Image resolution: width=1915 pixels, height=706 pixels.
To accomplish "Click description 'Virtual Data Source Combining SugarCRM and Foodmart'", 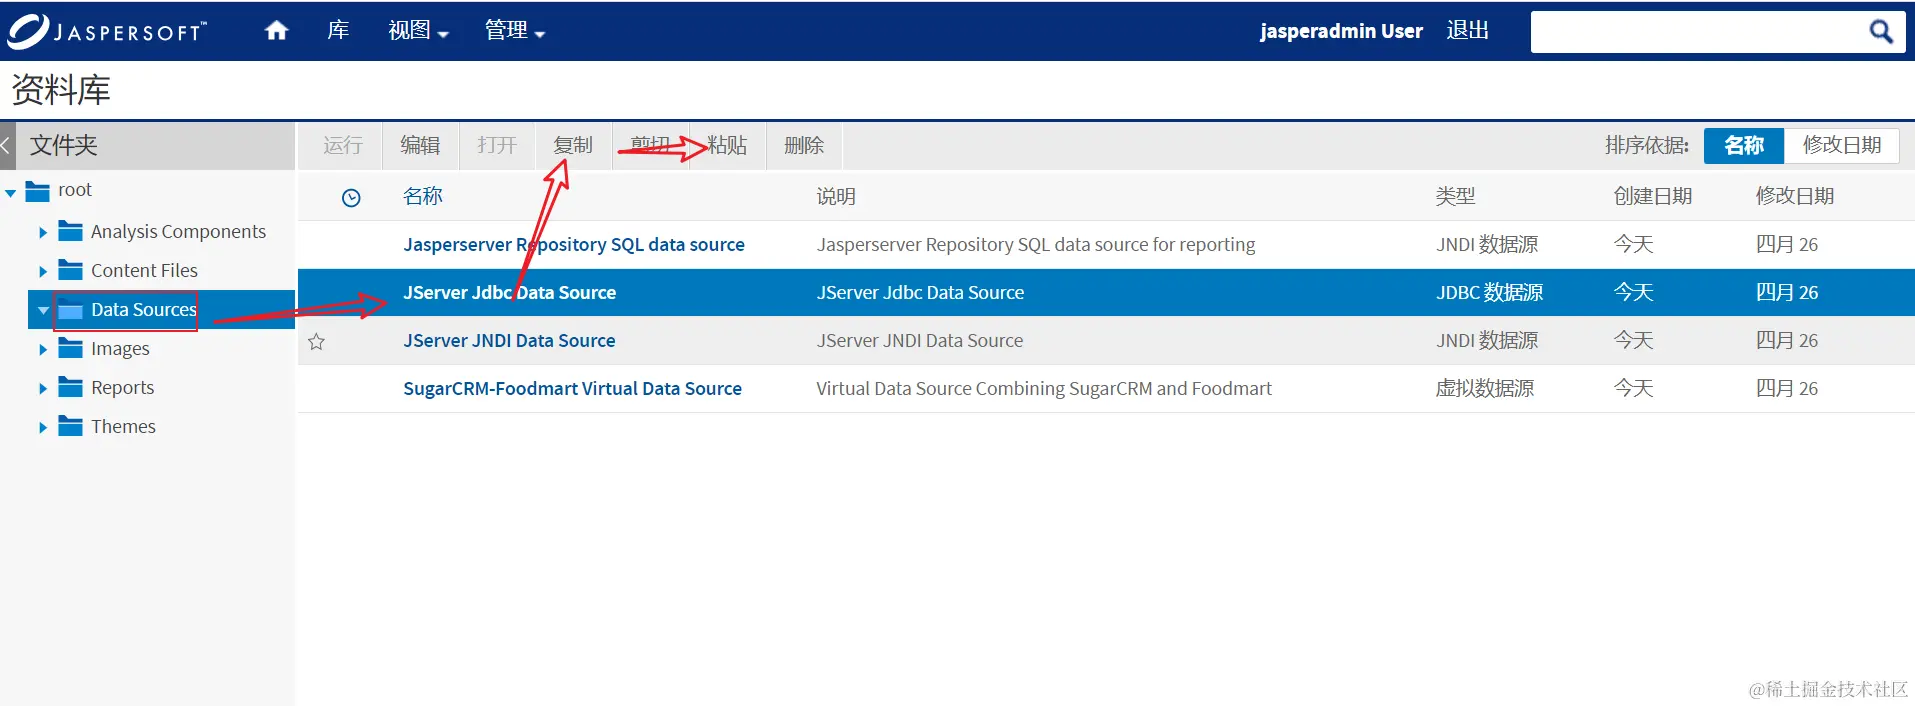I will pos(1044,389).
